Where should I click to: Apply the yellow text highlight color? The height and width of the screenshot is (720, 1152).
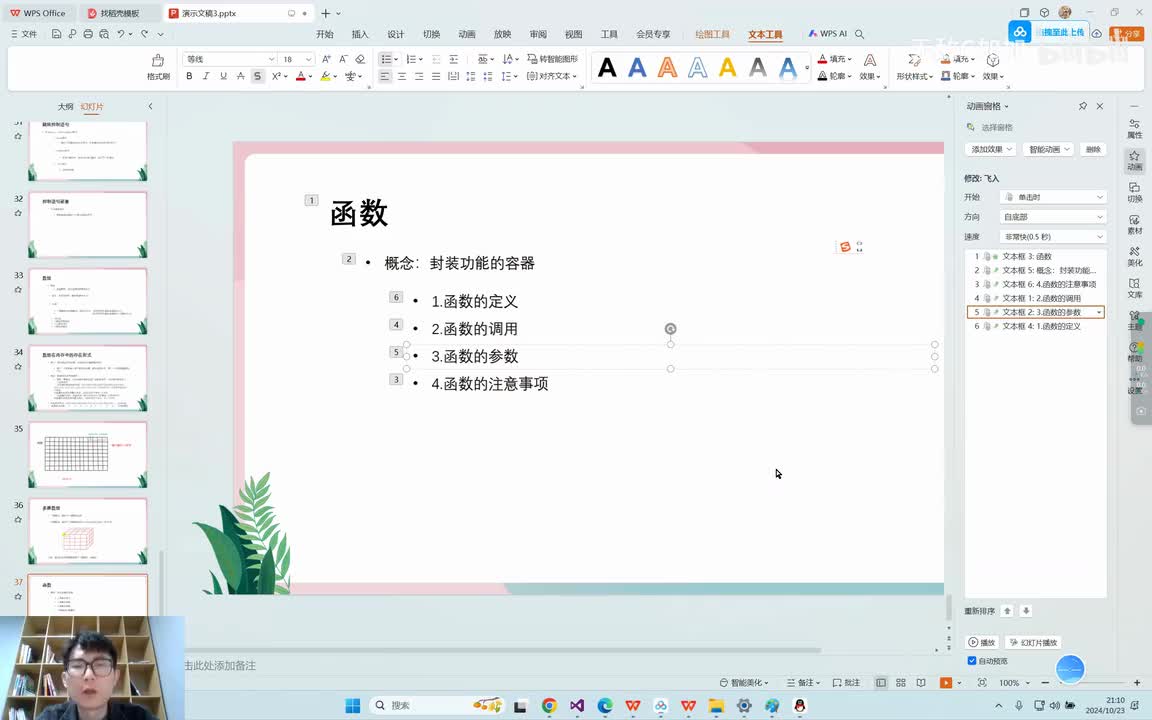tap(325, 76)
